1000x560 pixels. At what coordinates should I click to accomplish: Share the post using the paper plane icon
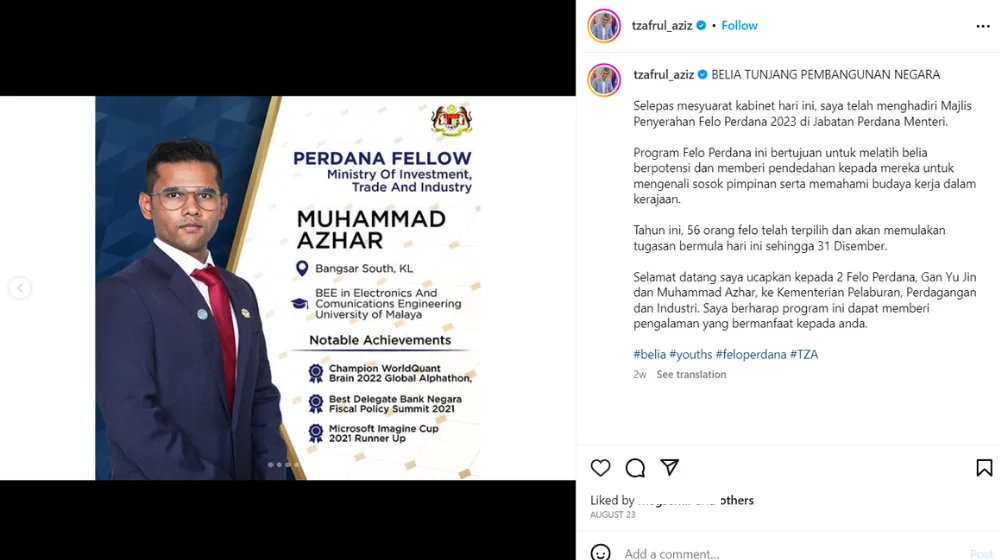(669, 467)
